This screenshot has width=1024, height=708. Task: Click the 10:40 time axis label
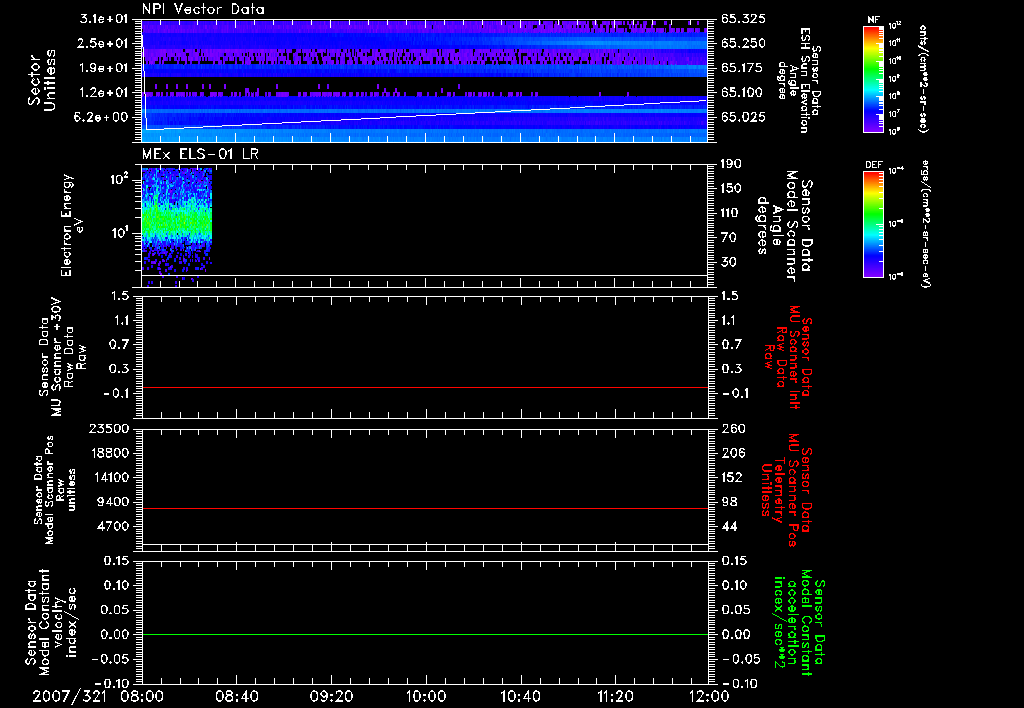point(520,696)
